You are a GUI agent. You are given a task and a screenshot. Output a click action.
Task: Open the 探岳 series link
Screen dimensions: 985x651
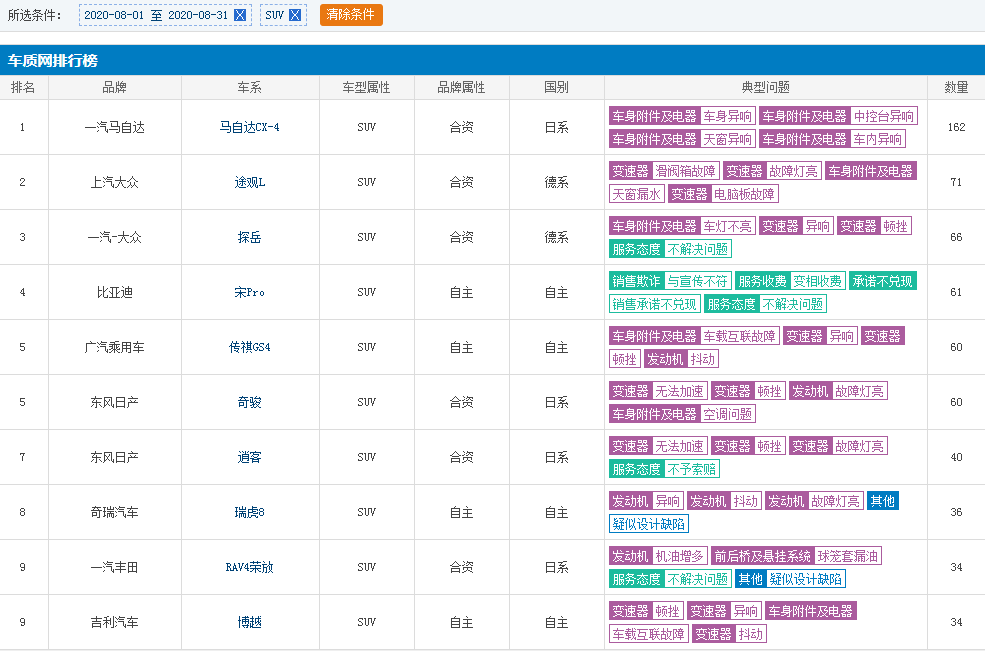coord(249,237)
